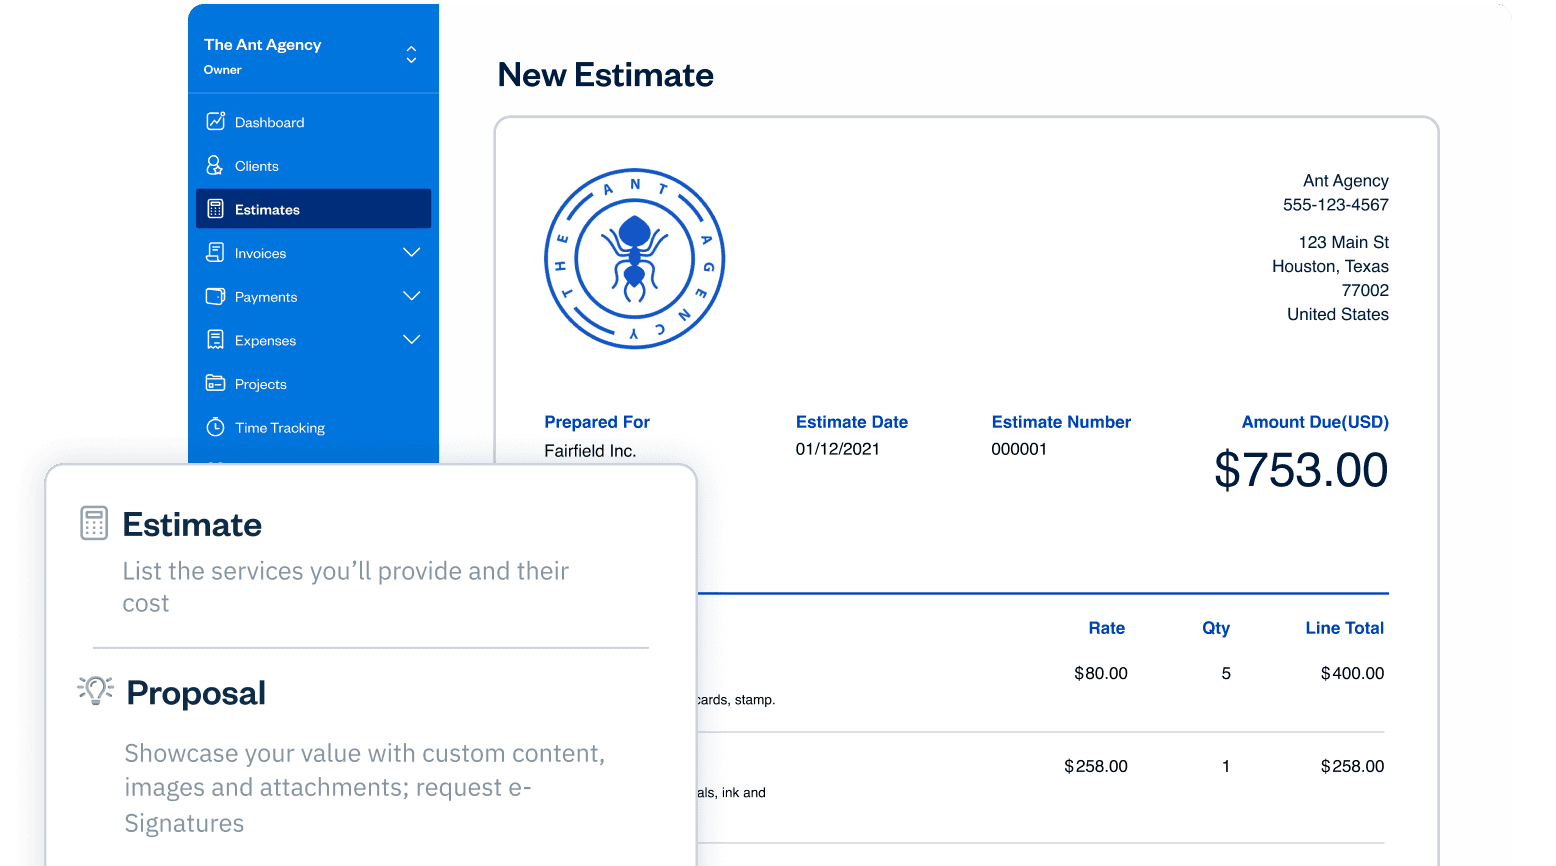Expand the Expenses submenu chevron
The image size is (1556, 866).
[411, 340]
